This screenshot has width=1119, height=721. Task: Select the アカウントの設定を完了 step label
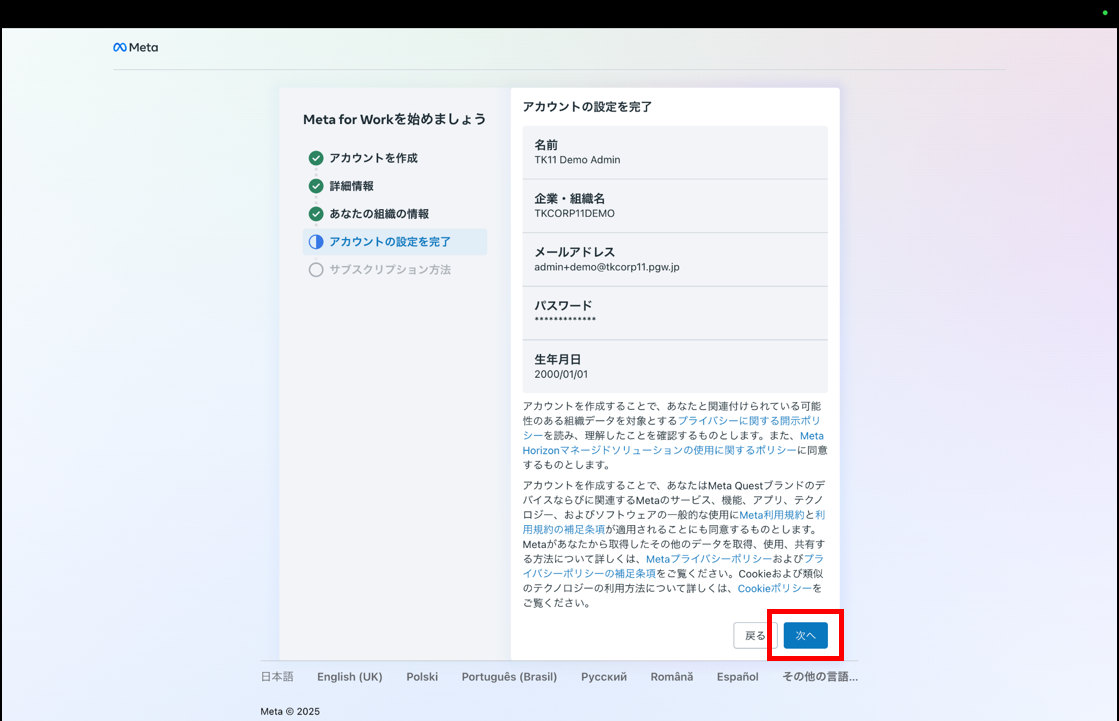(390, 242)
